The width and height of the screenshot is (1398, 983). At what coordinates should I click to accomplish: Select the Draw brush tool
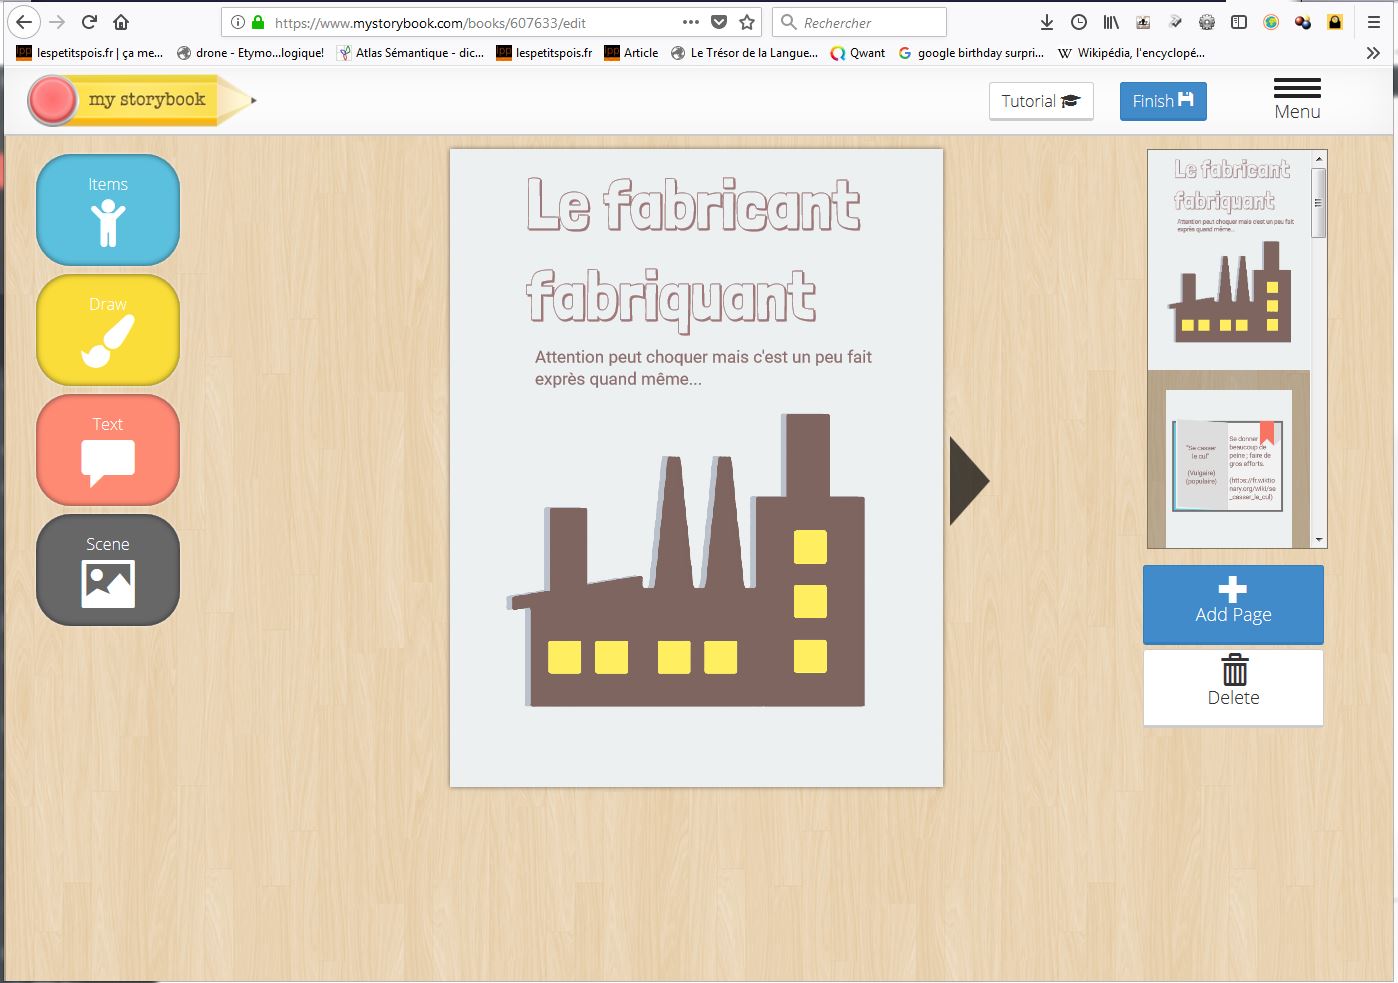point(108,330)
